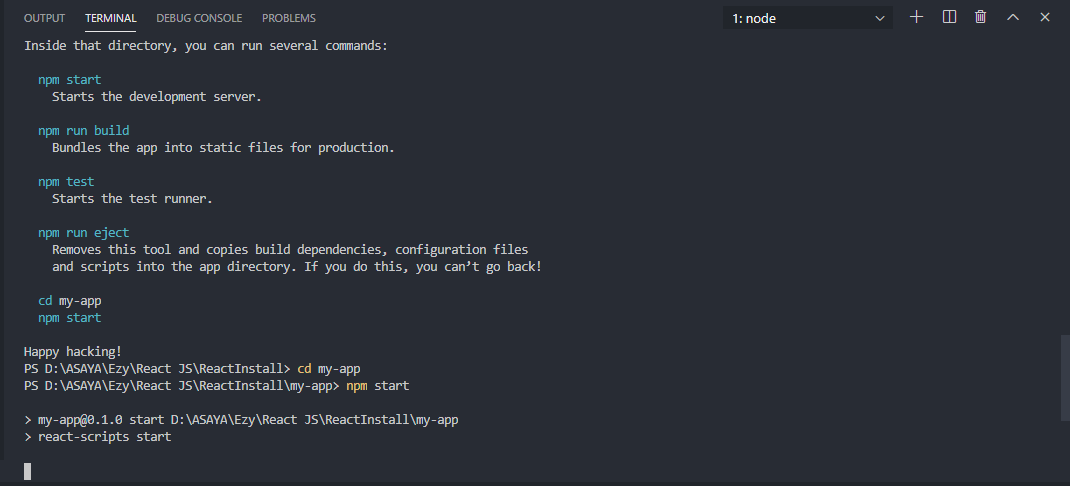Select the TERMINAL tab
This screenshot has height=486, width=1070.
[111, 18]
